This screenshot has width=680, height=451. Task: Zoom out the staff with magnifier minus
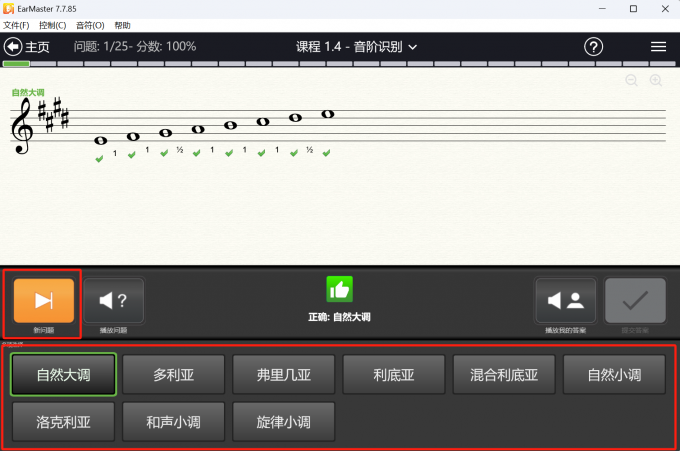pyautogui.click(x=631, y=80)
